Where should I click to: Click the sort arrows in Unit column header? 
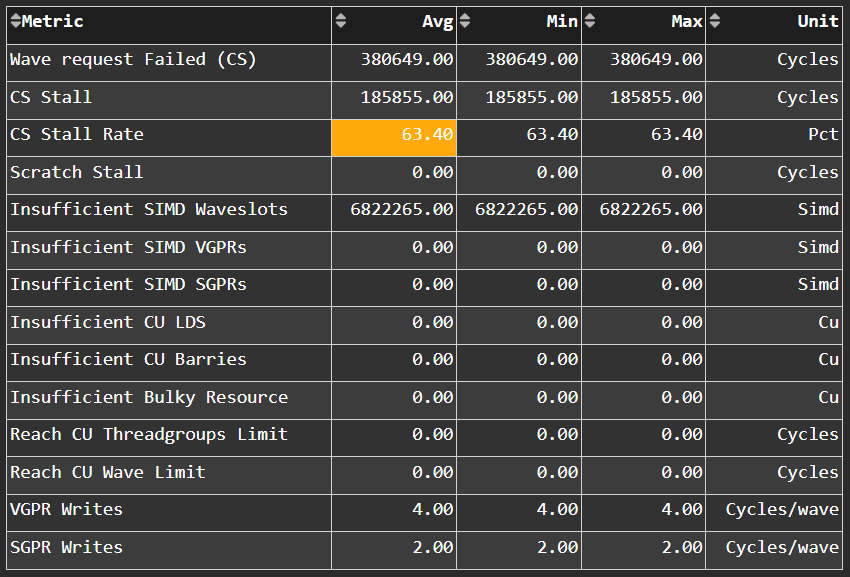pyautogui.click(x=714, y=22)
